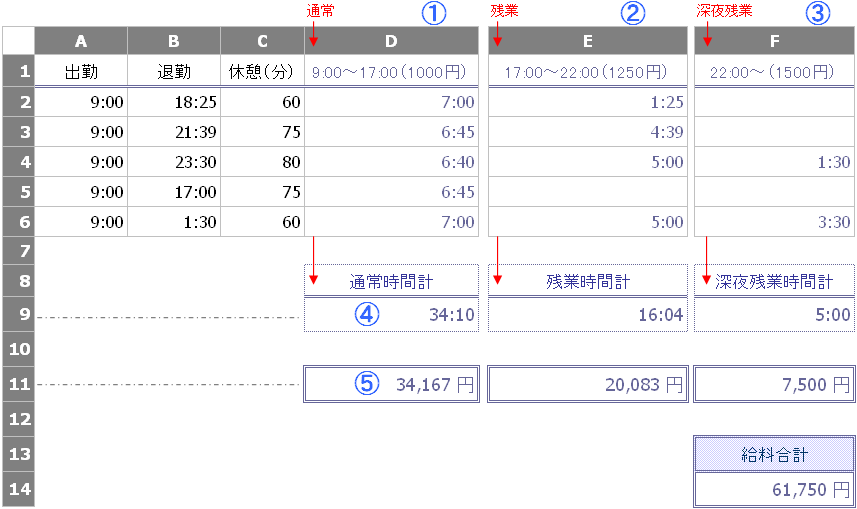Select row 9 header
Image resolution: width=857 pixels, height=509 pixels.
point(19,314)
